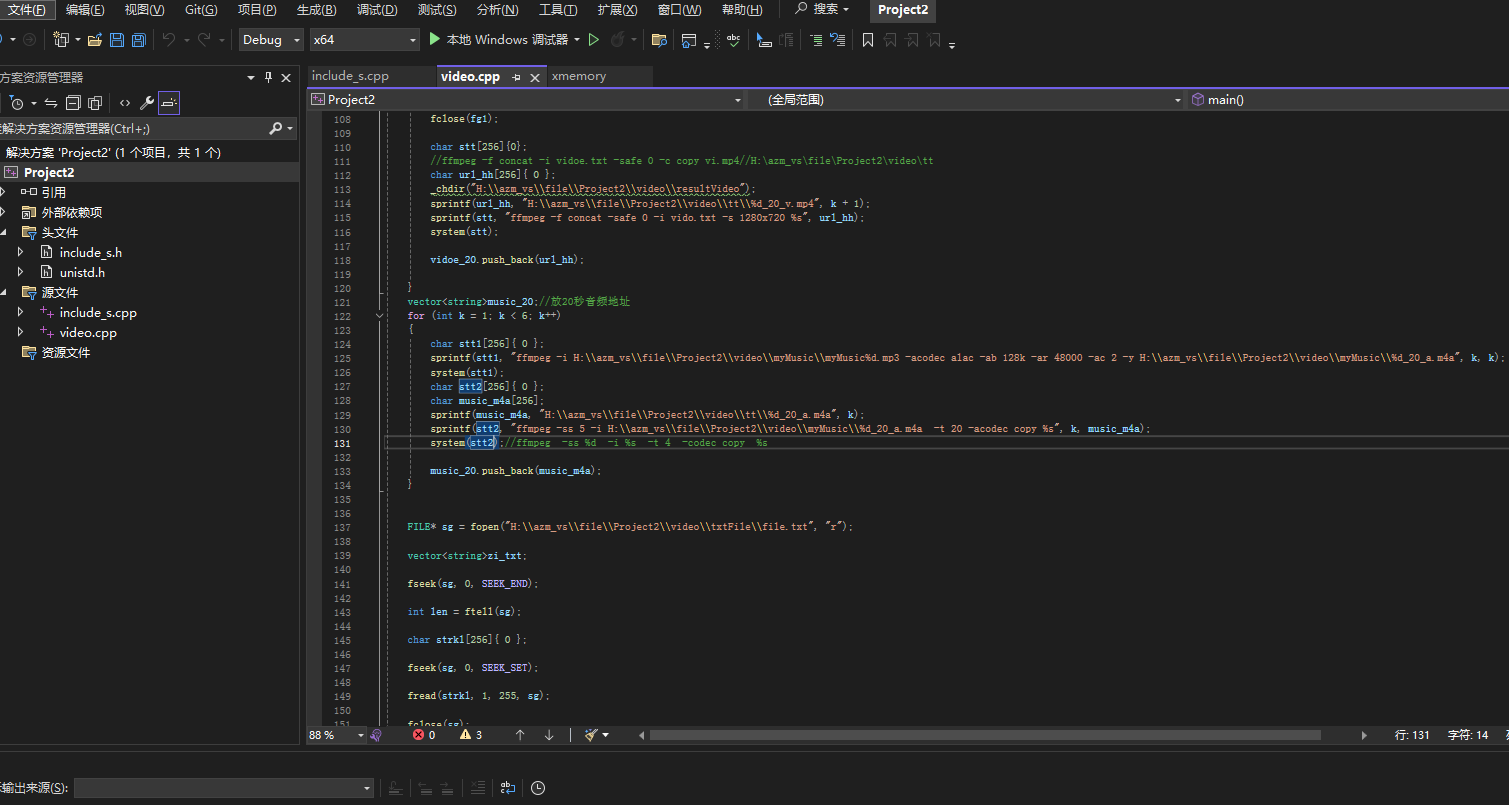Image resolution: width=1509 pixels, height=805 pixels.
Task: Open the 调试(D) menu
Action: [377, 10]
